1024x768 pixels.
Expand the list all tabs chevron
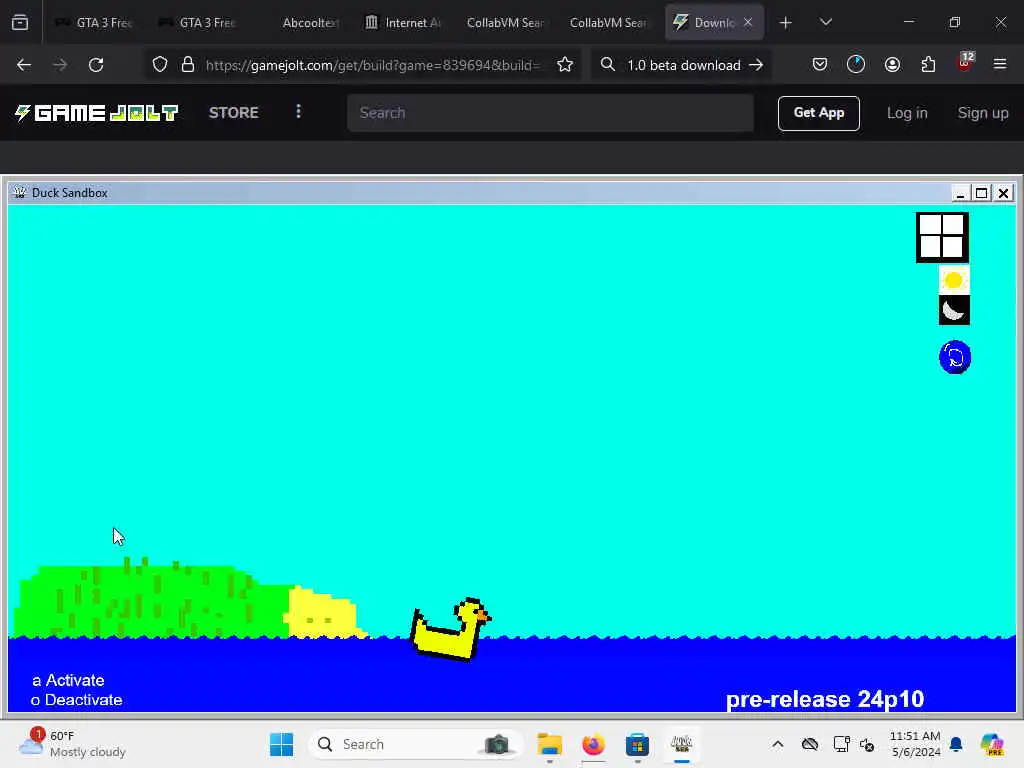click(x=825, y=23)
